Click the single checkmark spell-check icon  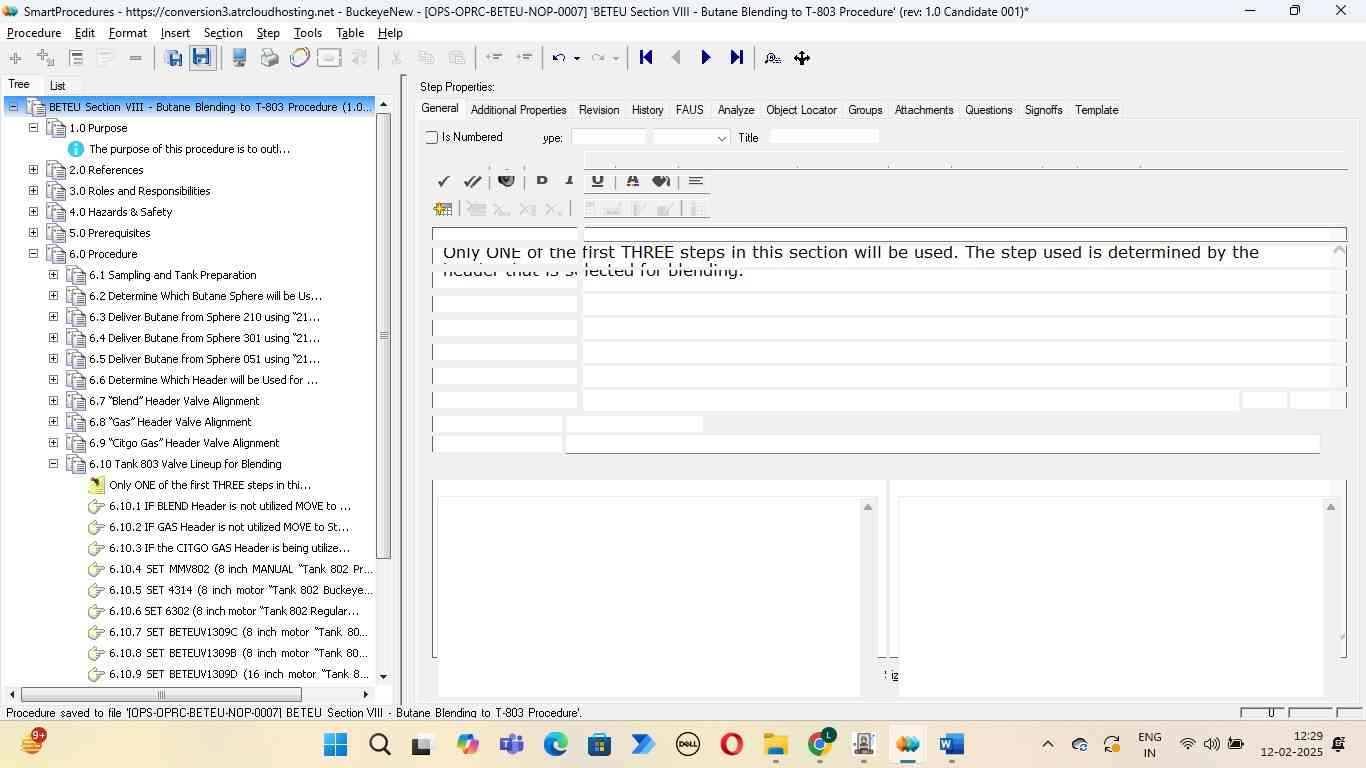coord(443,181)
